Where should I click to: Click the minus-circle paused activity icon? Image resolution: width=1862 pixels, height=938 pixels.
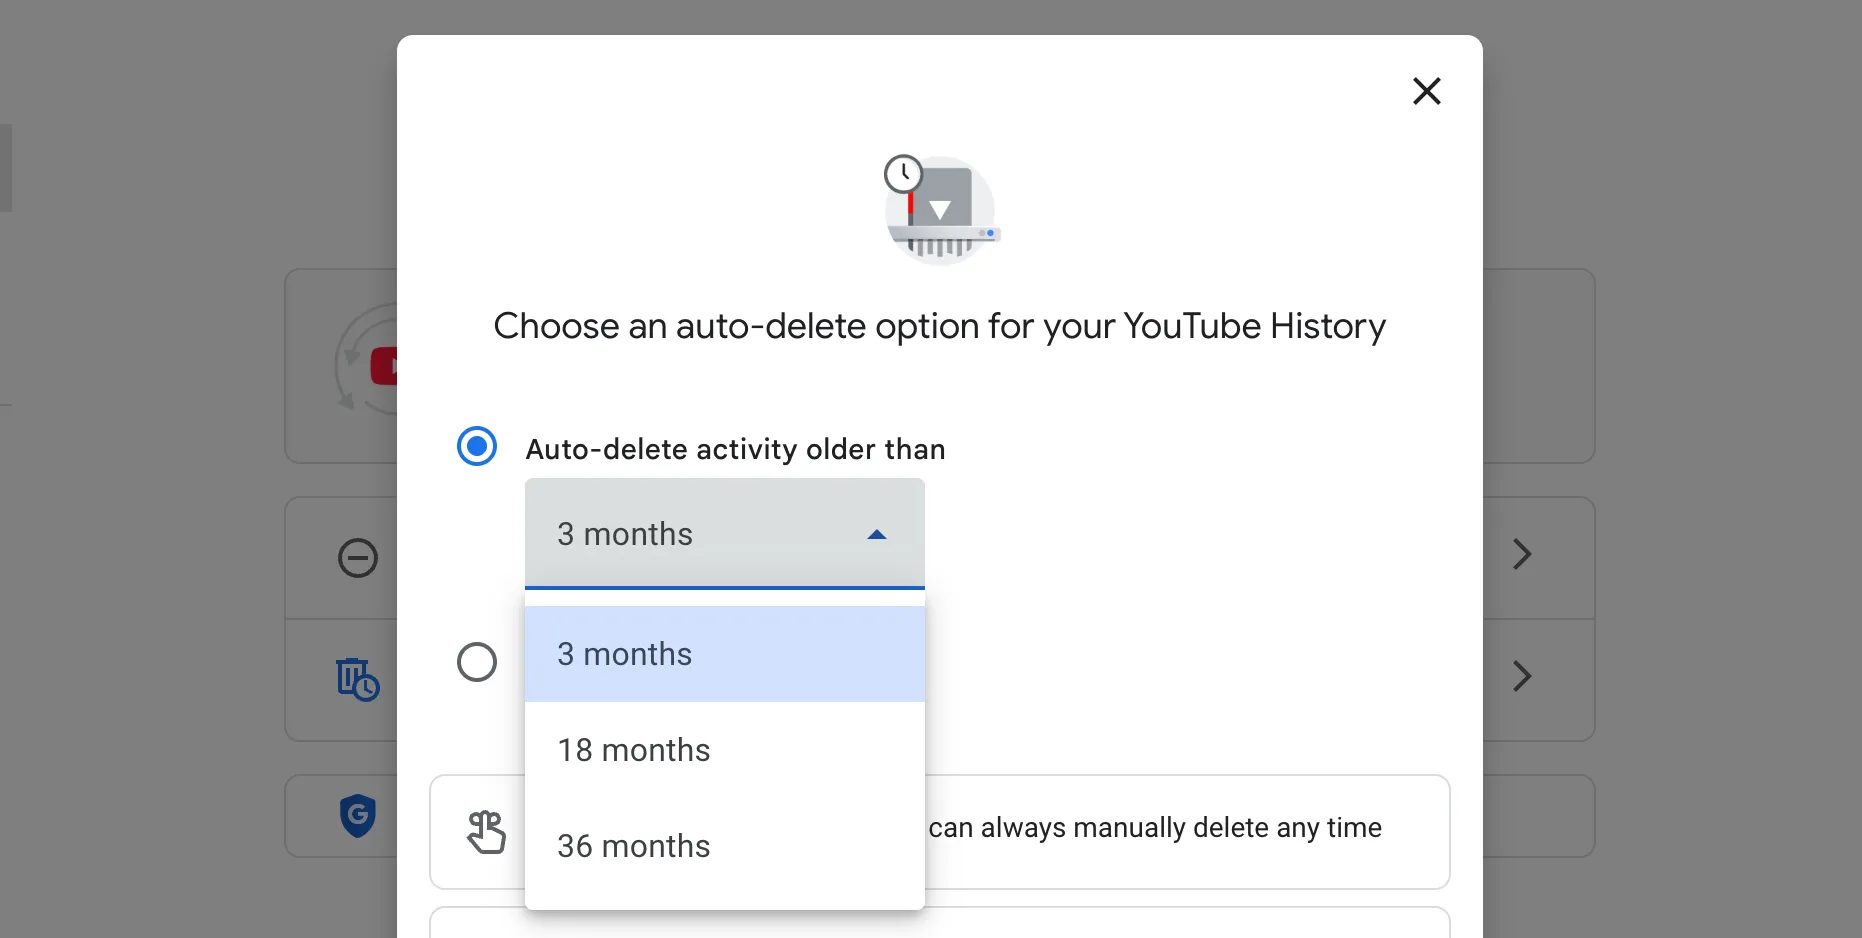(357, 557)
